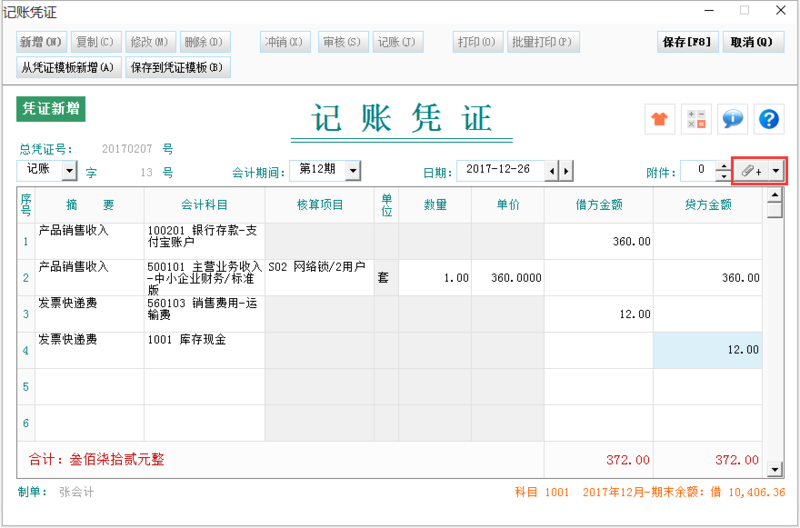Select account cell 1001 库存现金

click(204, 350)
